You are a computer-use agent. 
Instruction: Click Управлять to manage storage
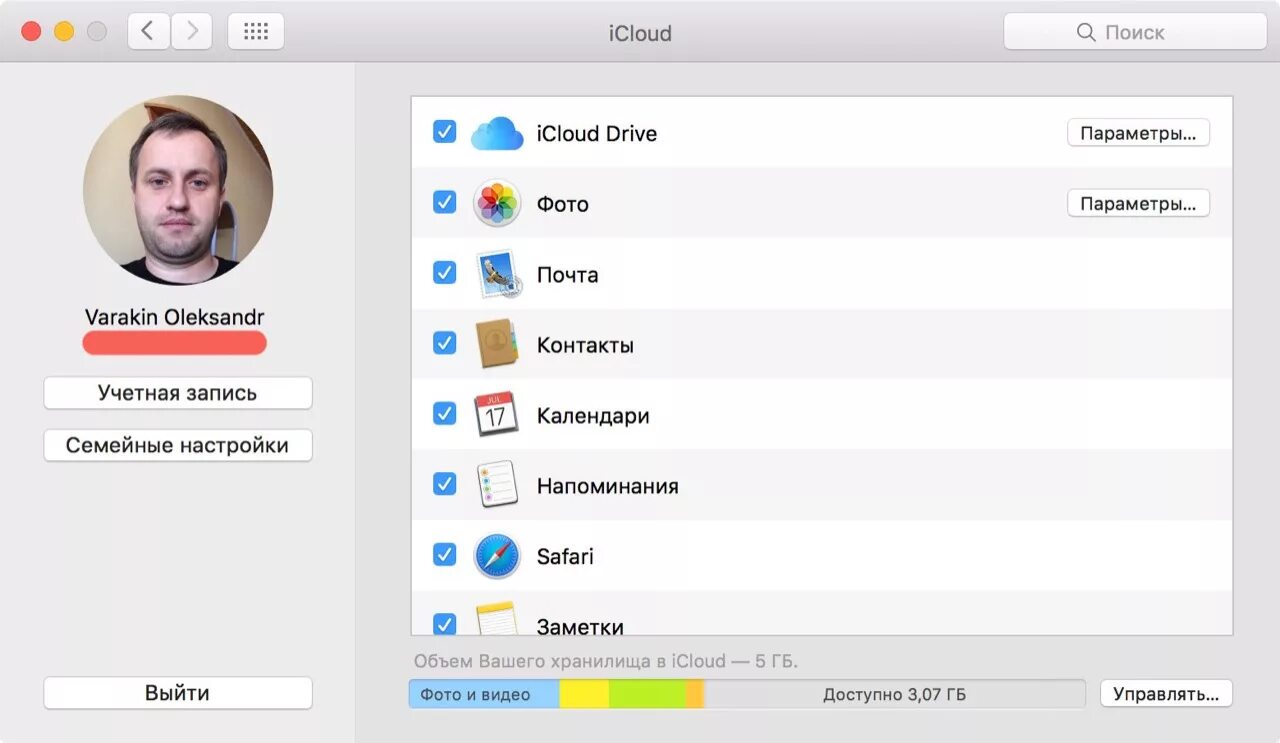pyautogui.click(x=1166, y=694)
